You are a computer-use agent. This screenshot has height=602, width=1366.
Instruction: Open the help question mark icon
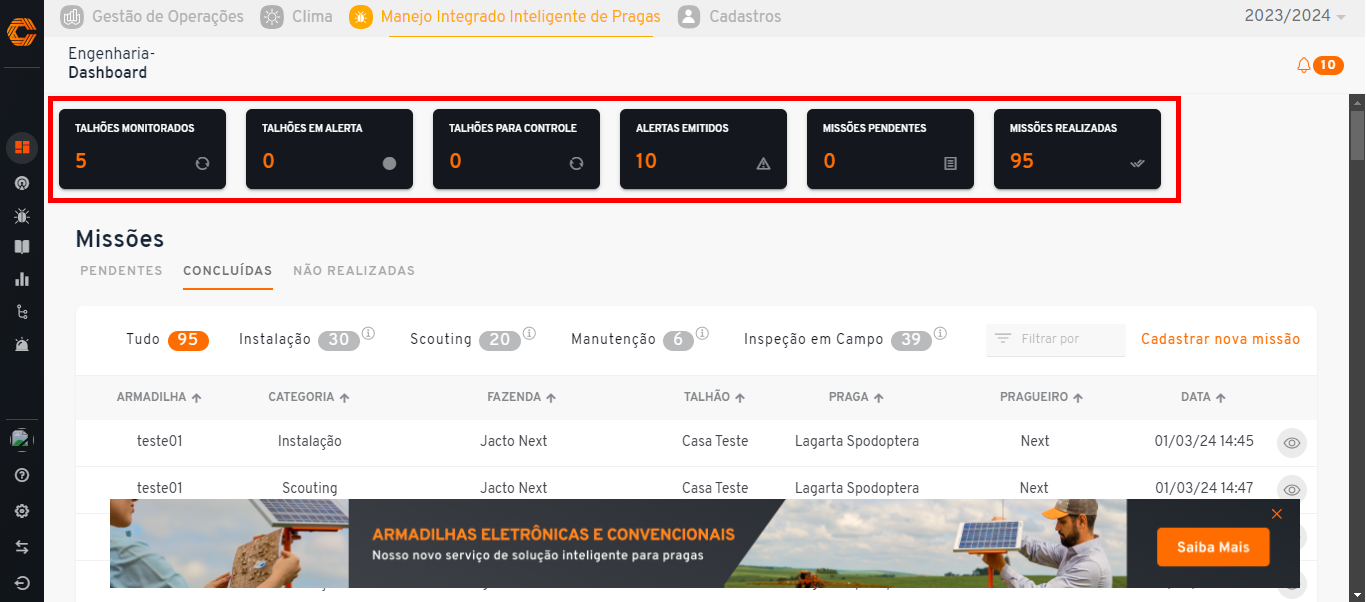[x=22, y=475]
